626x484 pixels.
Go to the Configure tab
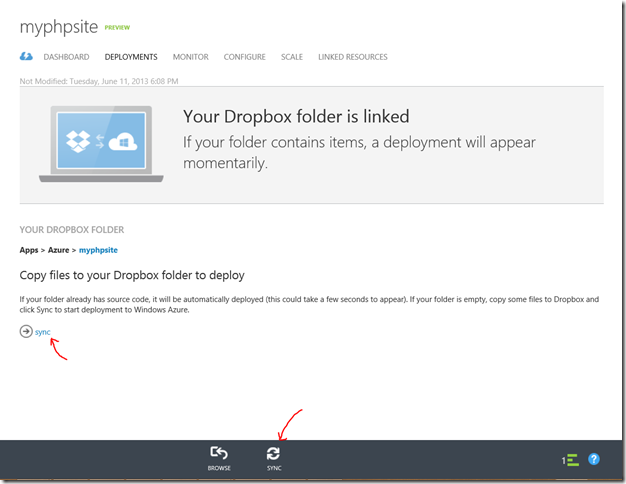click(244, 57)
